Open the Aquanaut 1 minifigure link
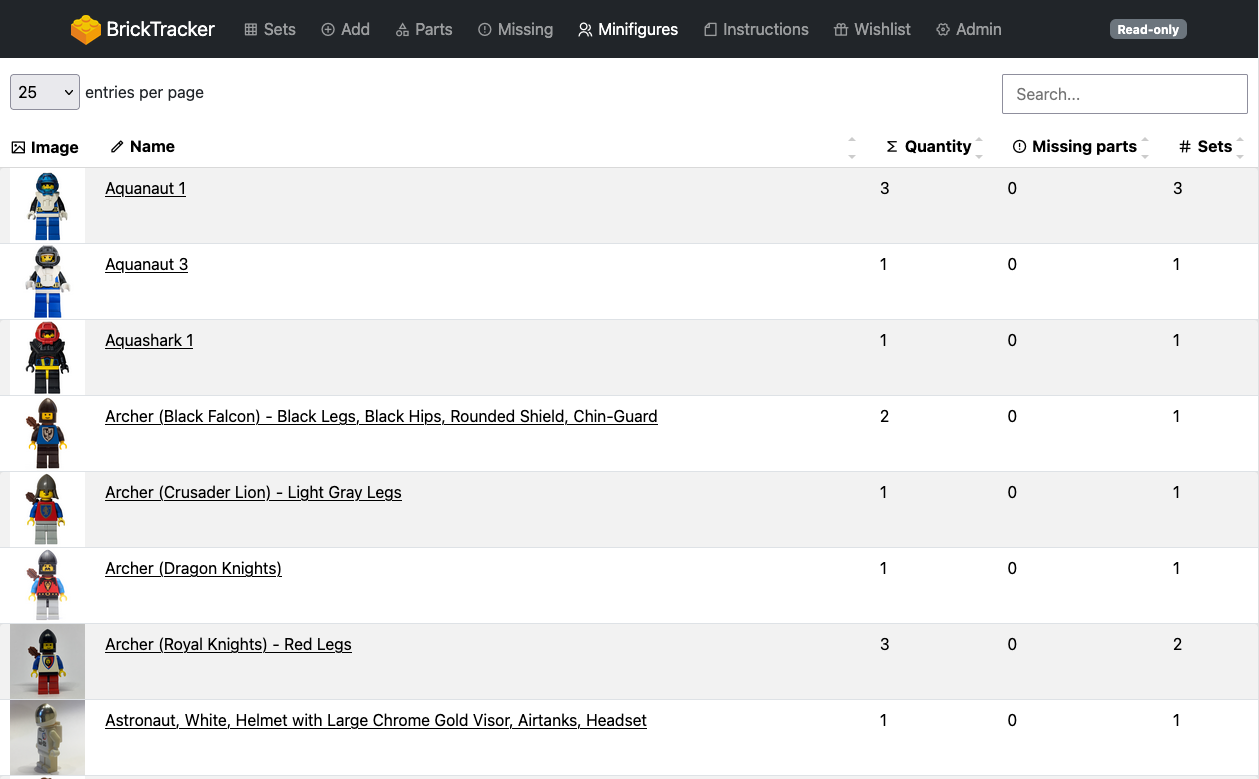Viewport: 1259px width, 779px height. point(145,188)
